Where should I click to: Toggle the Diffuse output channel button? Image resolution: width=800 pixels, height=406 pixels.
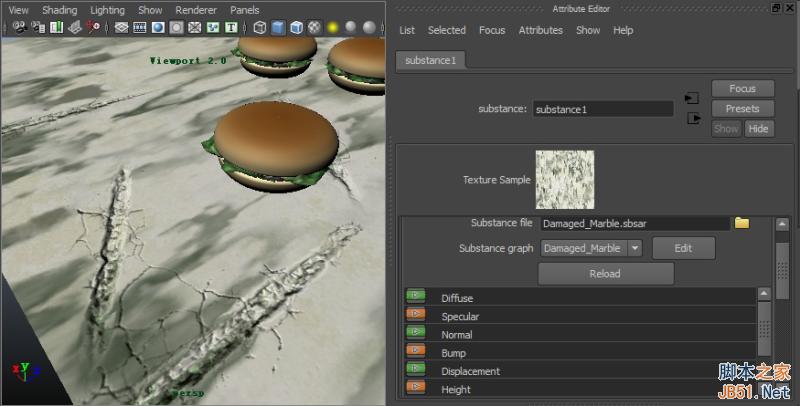[415, 297]
